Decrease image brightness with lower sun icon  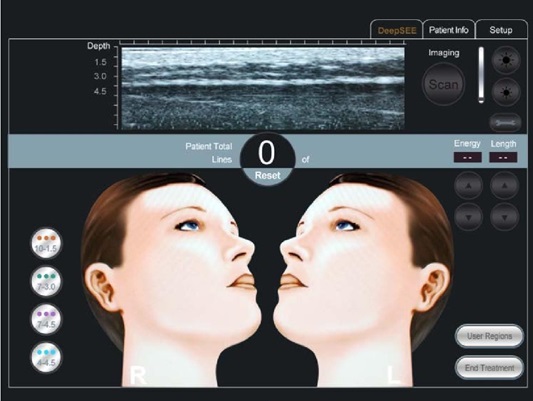point(506,92)
